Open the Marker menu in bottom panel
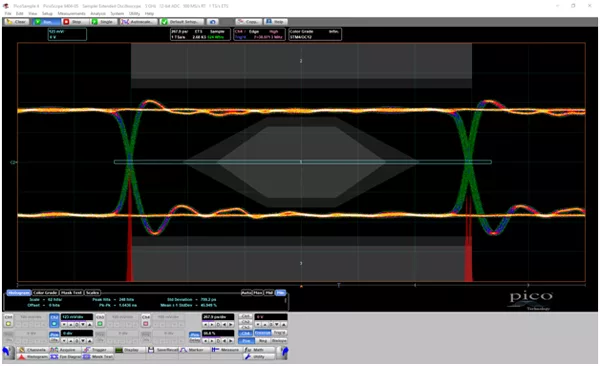This screenshot has width=600, height=366. tap(194, 350)
